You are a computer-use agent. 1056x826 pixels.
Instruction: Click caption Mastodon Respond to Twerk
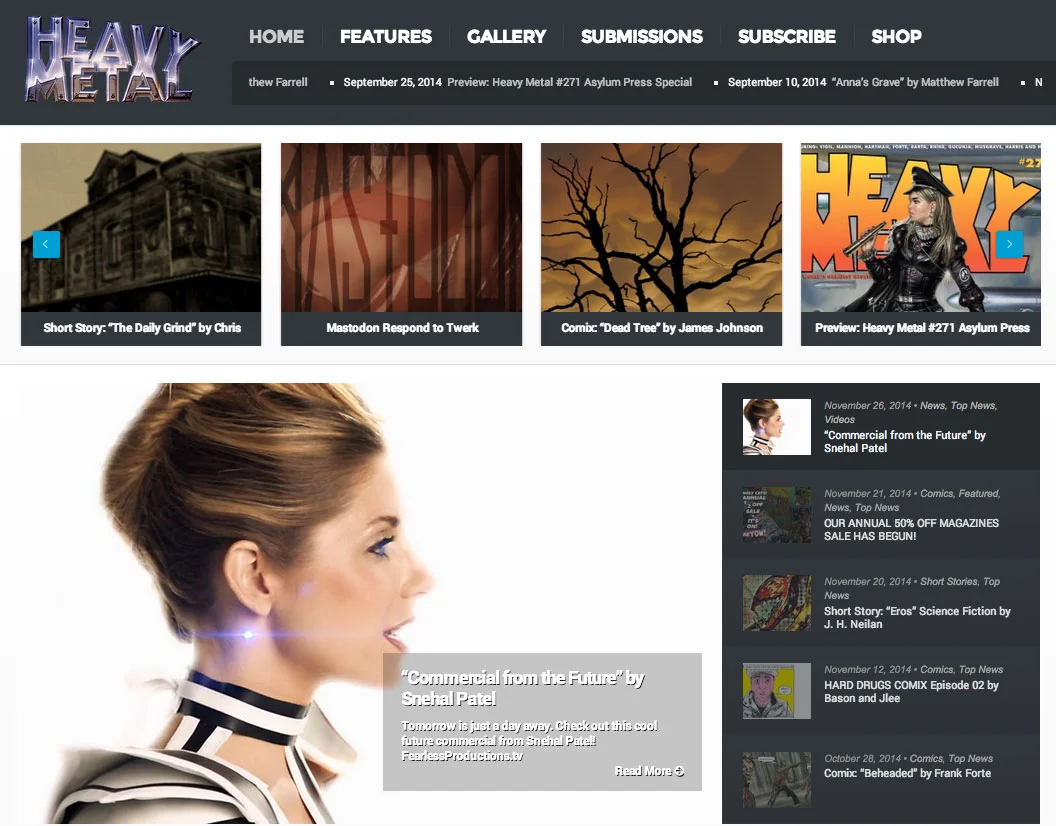click(403, 328)
